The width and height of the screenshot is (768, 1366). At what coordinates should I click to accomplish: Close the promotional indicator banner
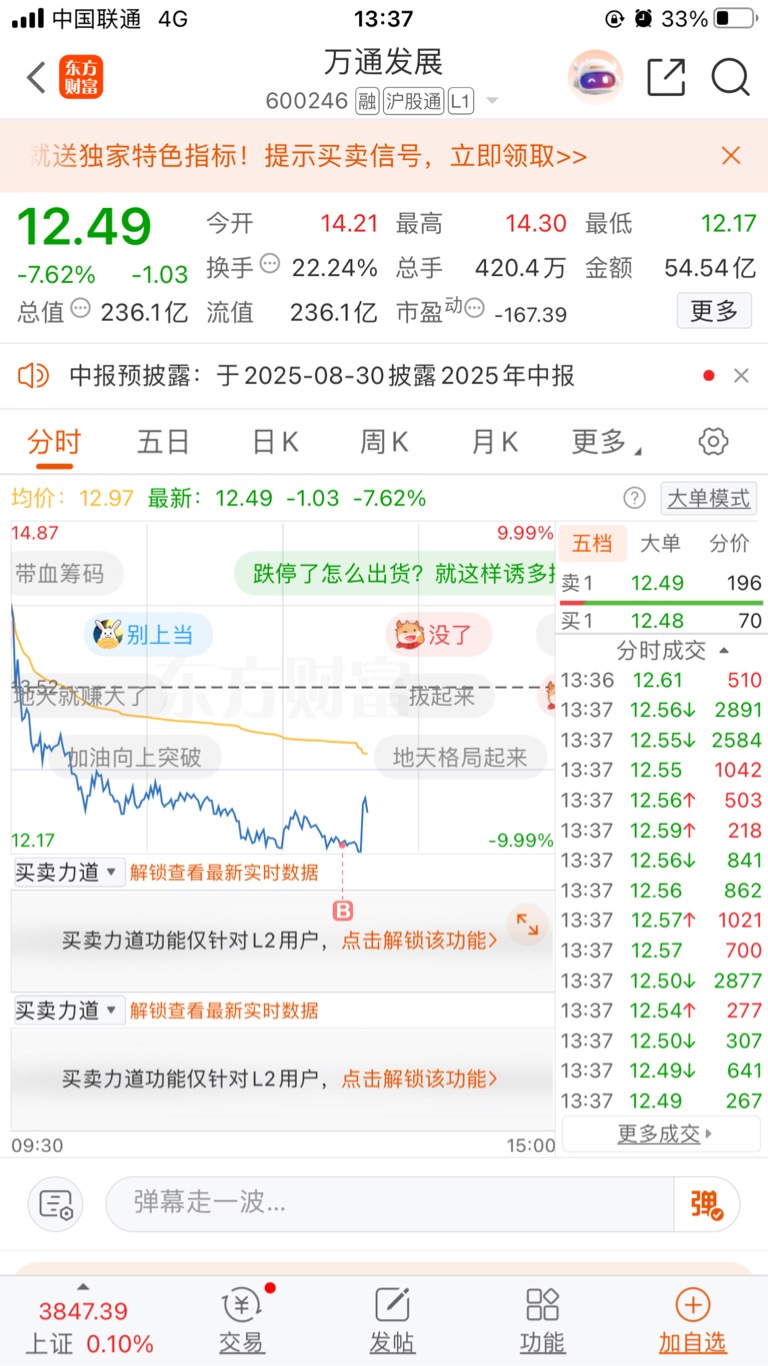(731, 155)
